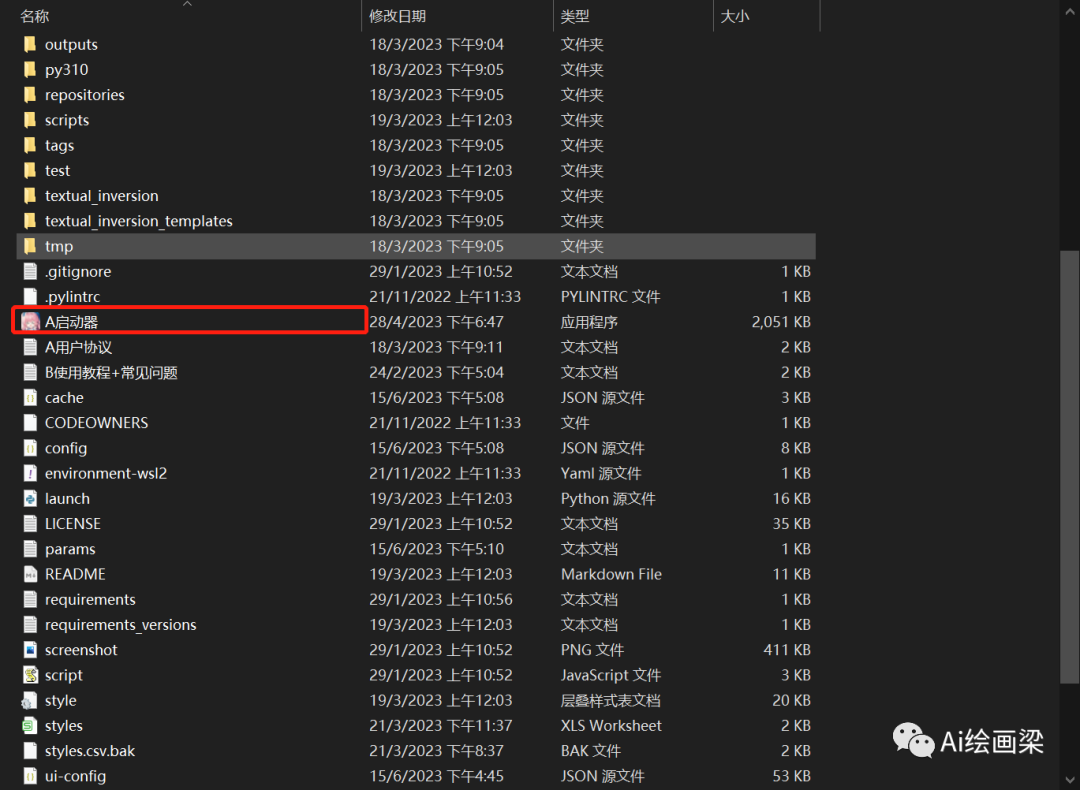Click the 411 KB size cell
1080x790 pixels.
(787, 650)
